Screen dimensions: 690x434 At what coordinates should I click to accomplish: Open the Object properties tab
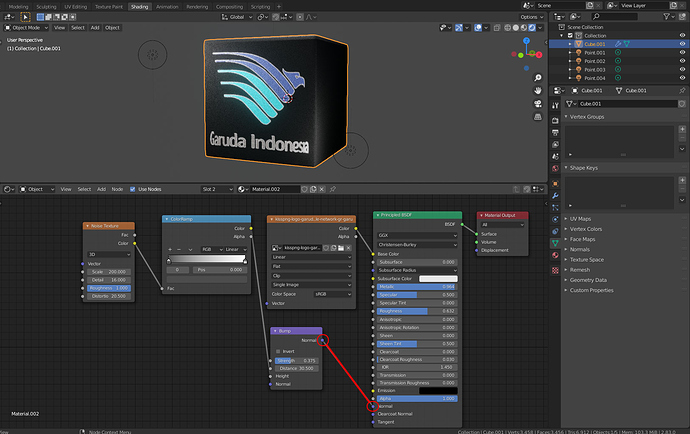[x=555, y=184]
